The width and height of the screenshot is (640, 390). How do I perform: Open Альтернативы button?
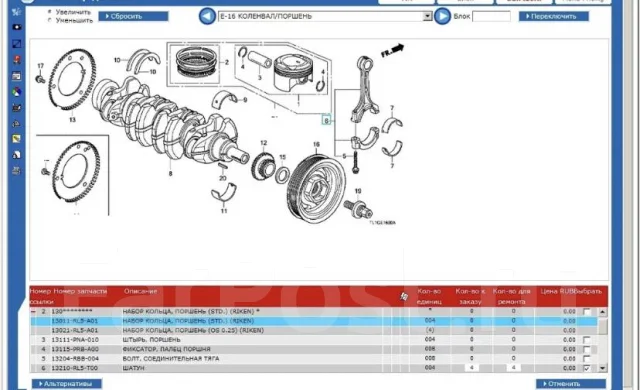(67, 384)
